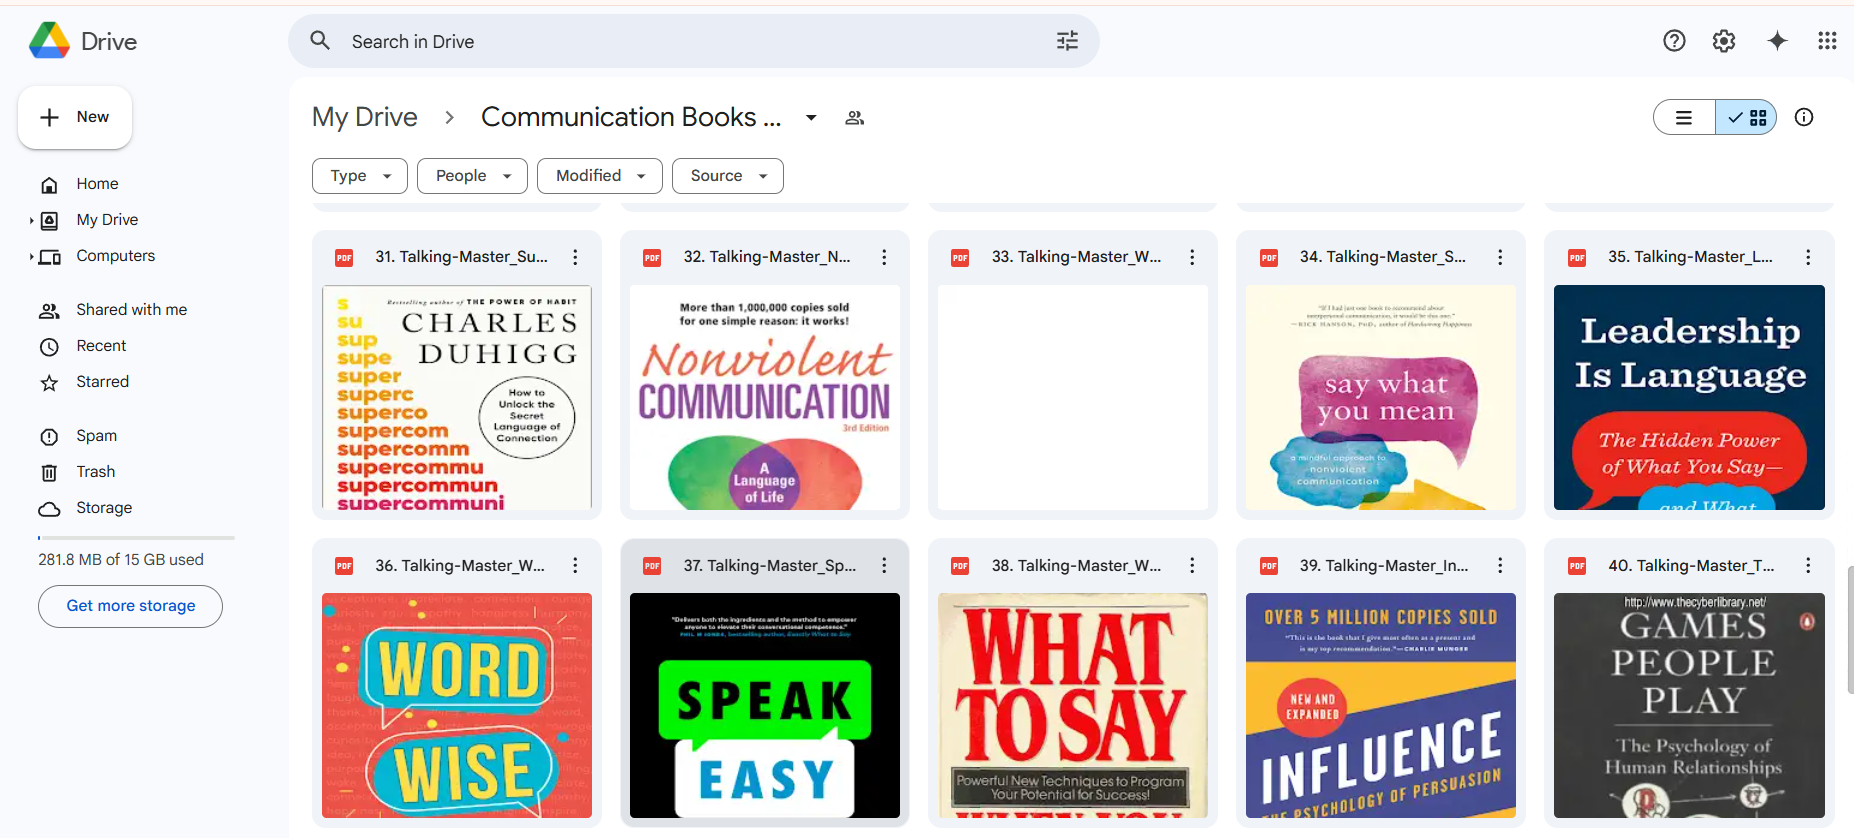The width and height of the screenshot is (1854, 838).
Task: Click '281.8 MB of 15 GB used' text
Action: pyautogui.click(x=121, y=560)
